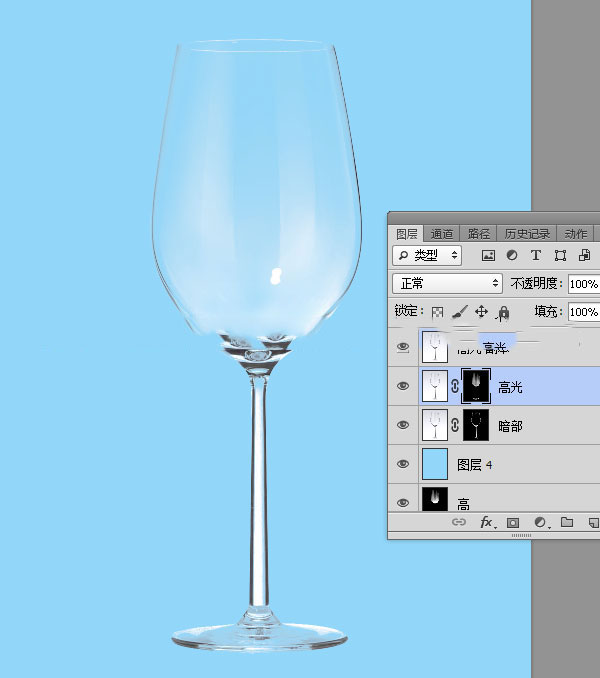
Task: Toggle lock image pixels brush icon
Action: tap(460, 312)
